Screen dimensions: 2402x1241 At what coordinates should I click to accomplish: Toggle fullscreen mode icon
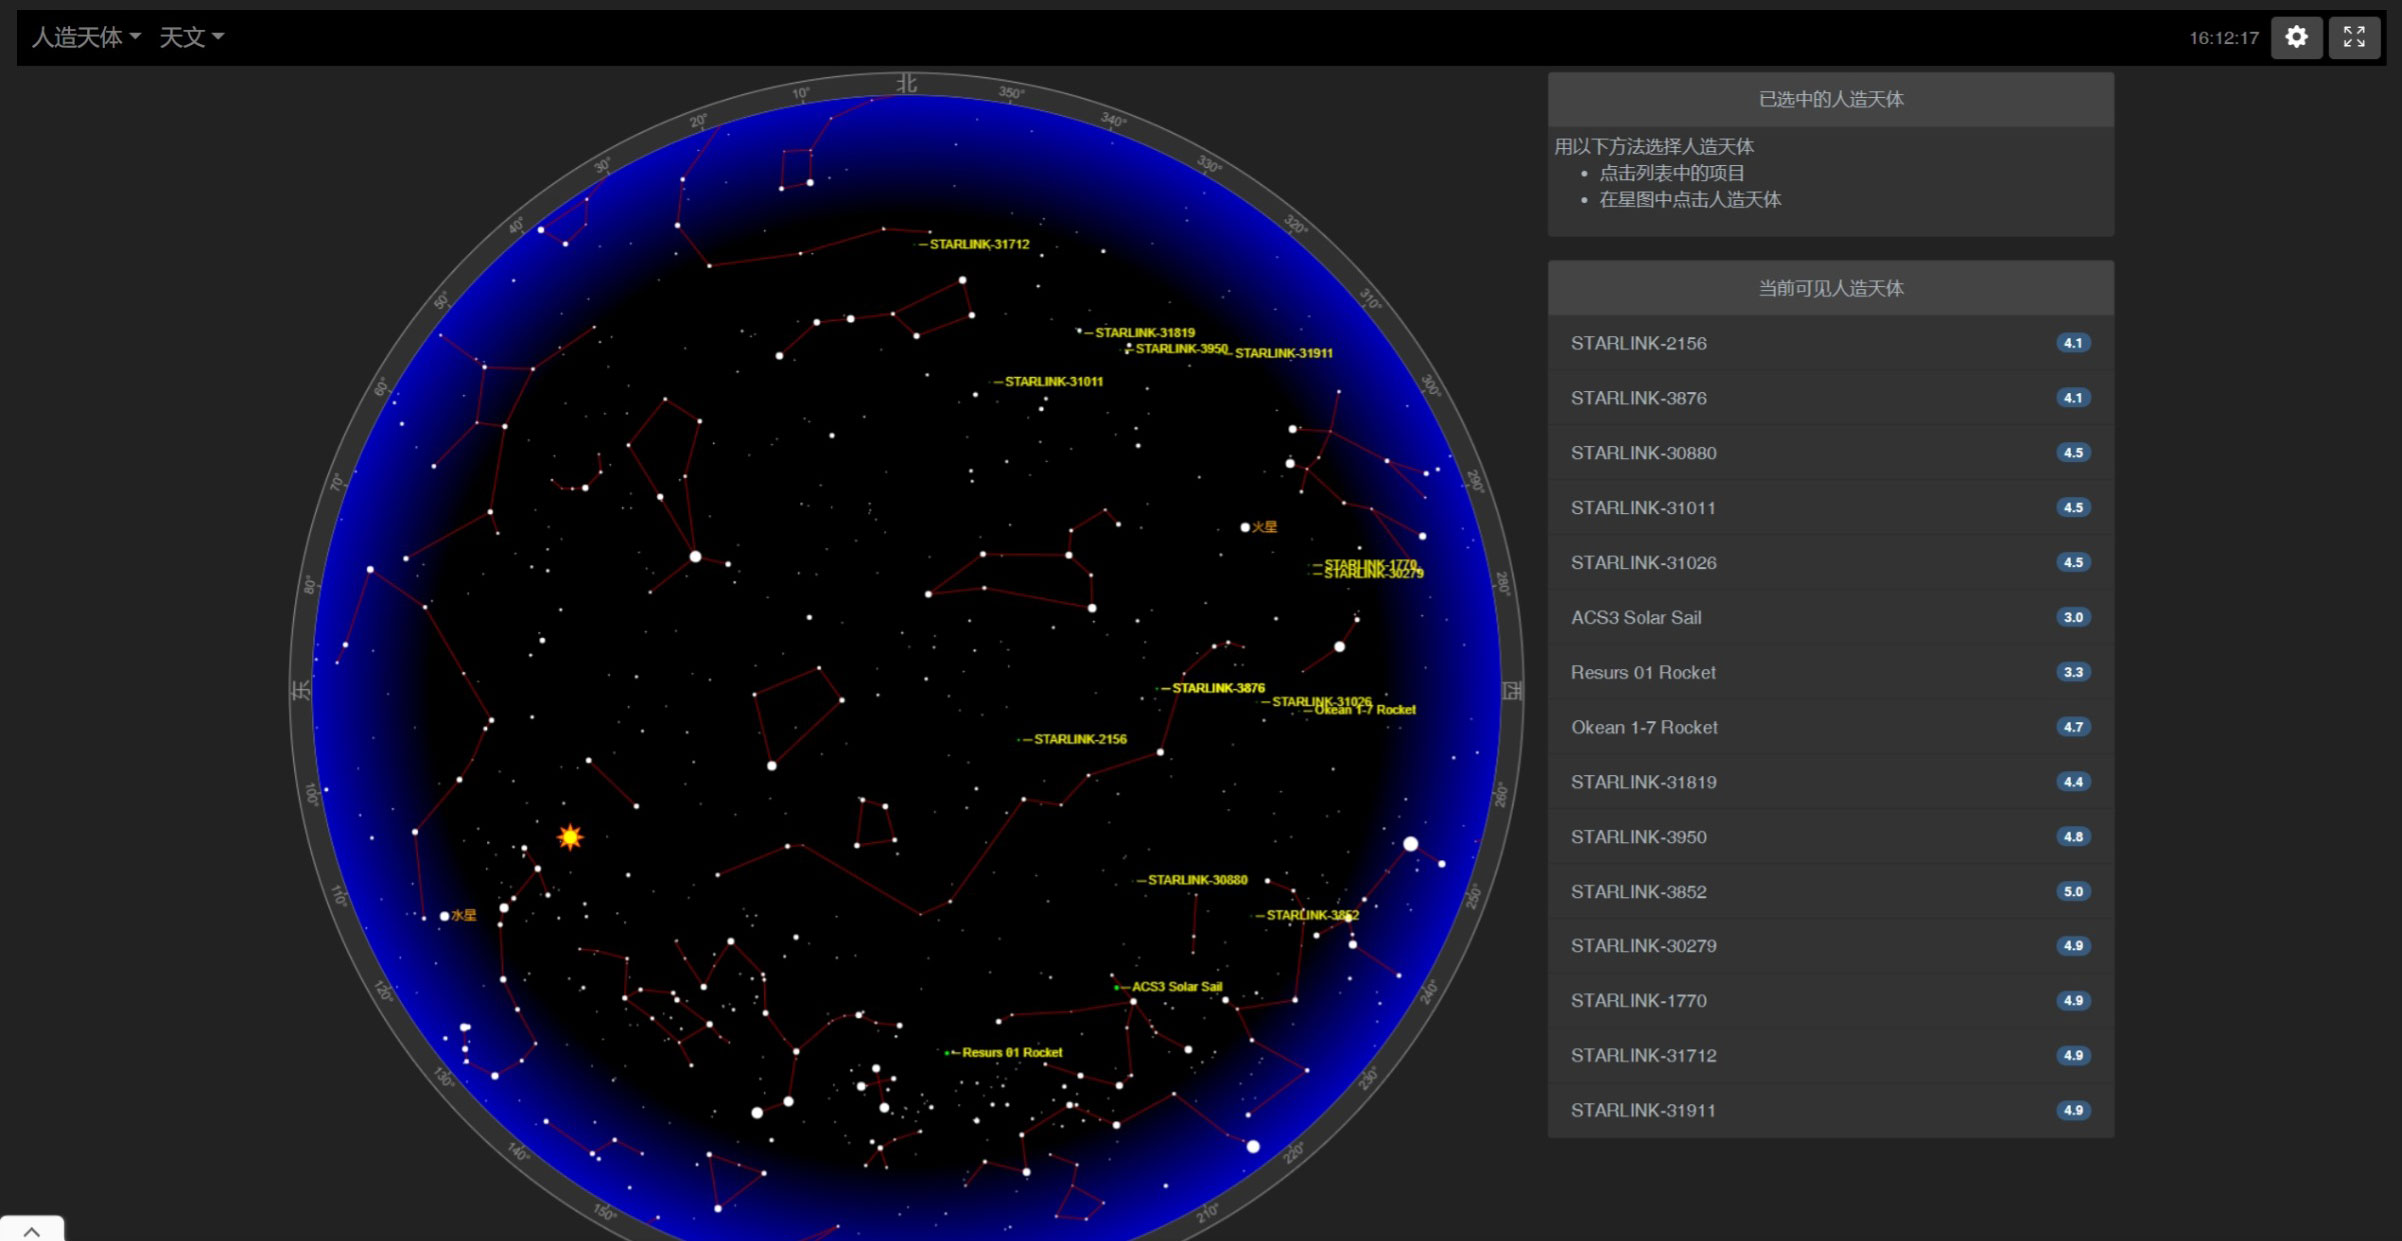point(2354,38)
